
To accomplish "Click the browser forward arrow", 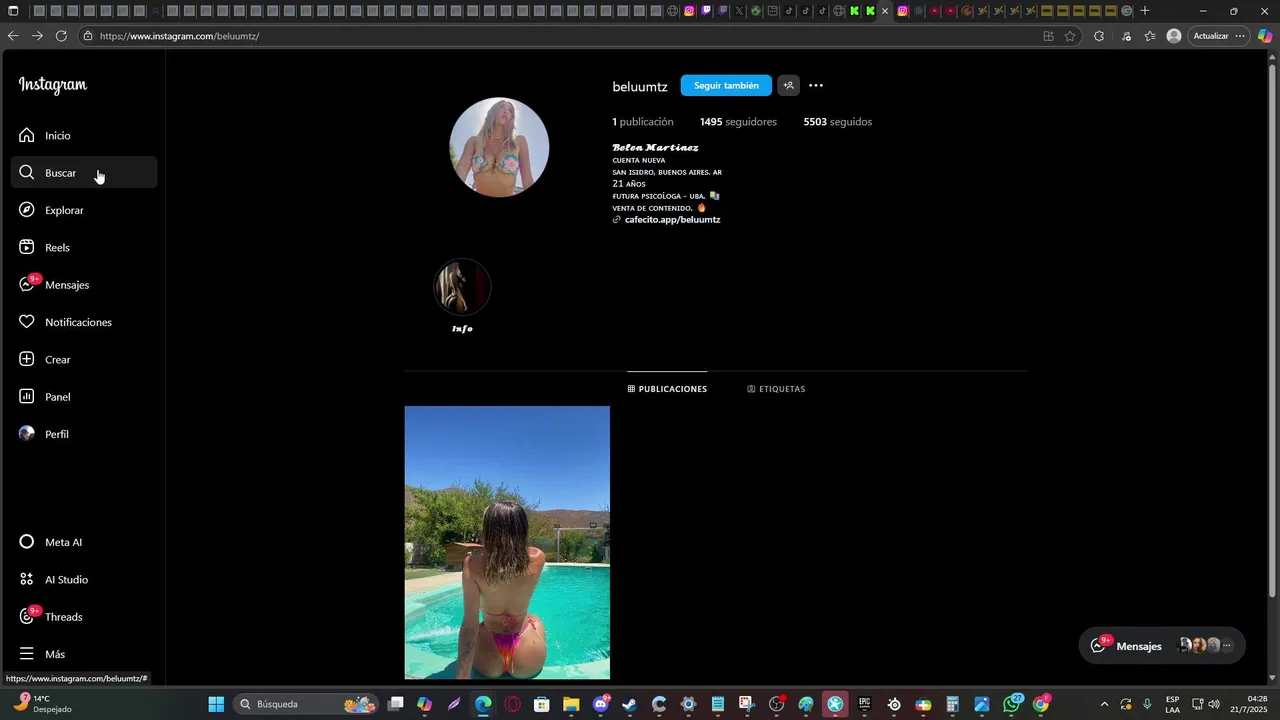I will (x=37, y=36).
